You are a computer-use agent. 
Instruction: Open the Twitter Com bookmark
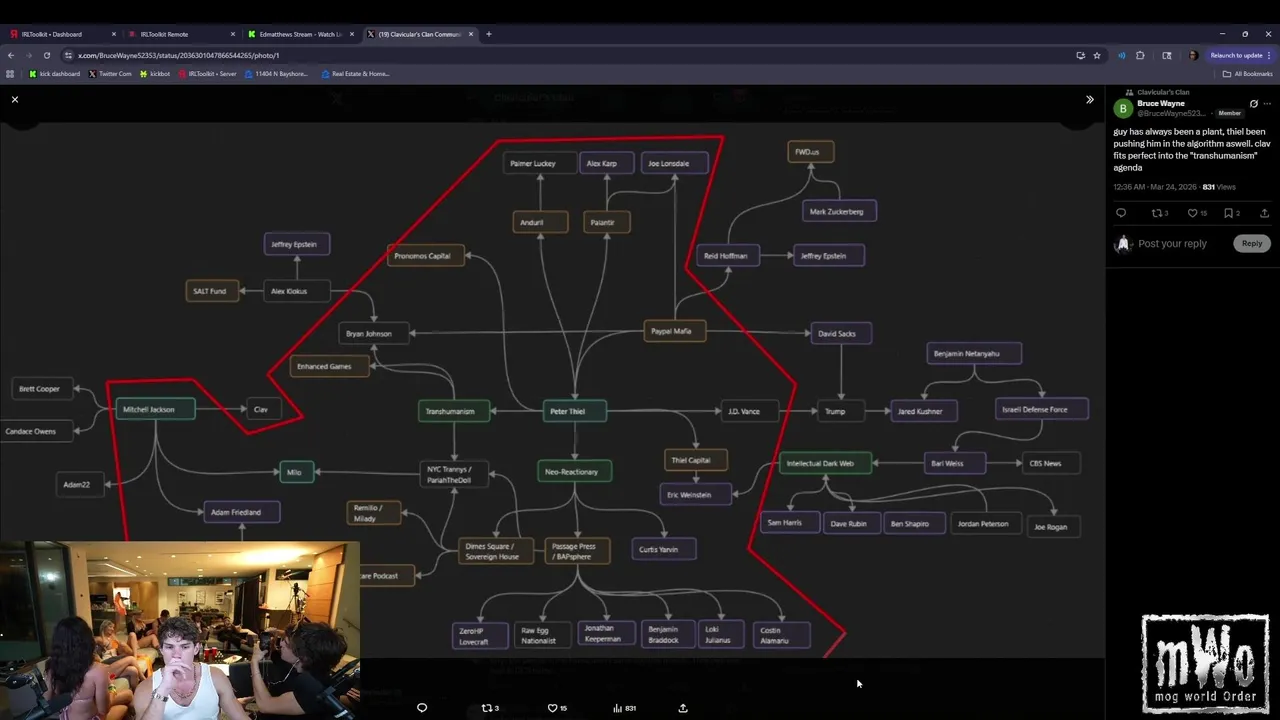(110, 73)
